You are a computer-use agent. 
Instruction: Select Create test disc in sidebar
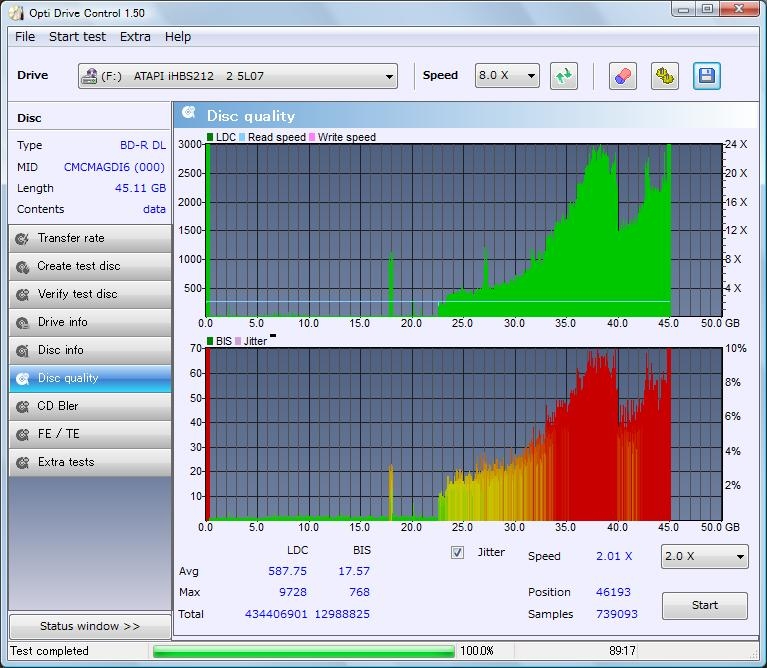coord(89,266)
